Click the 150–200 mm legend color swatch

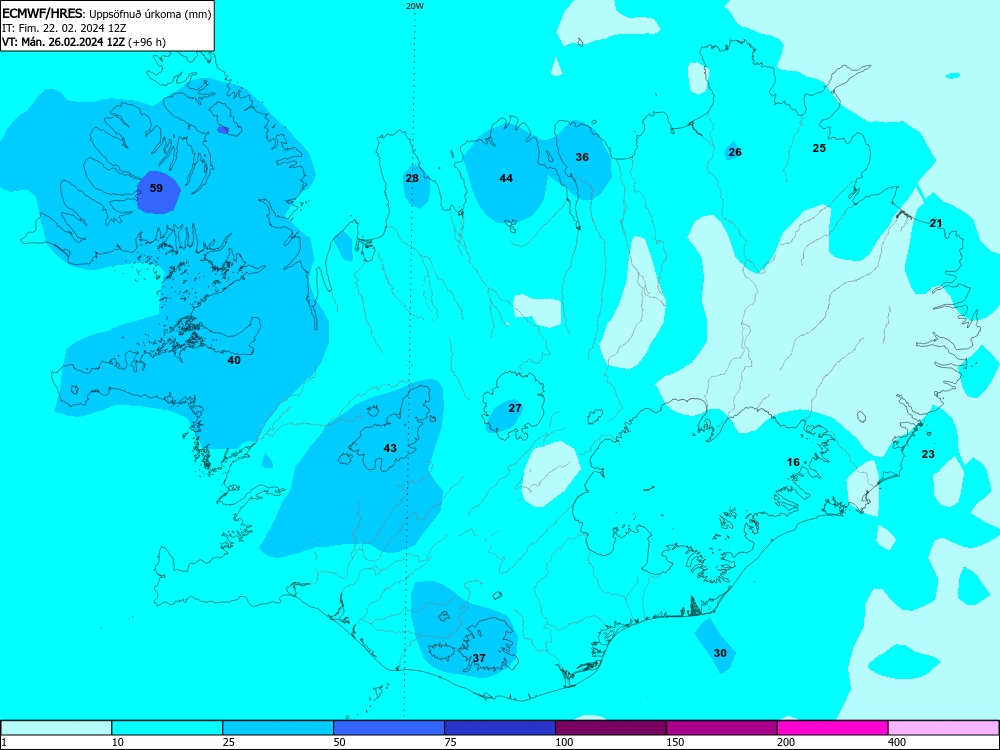click(x=722, y=728)
